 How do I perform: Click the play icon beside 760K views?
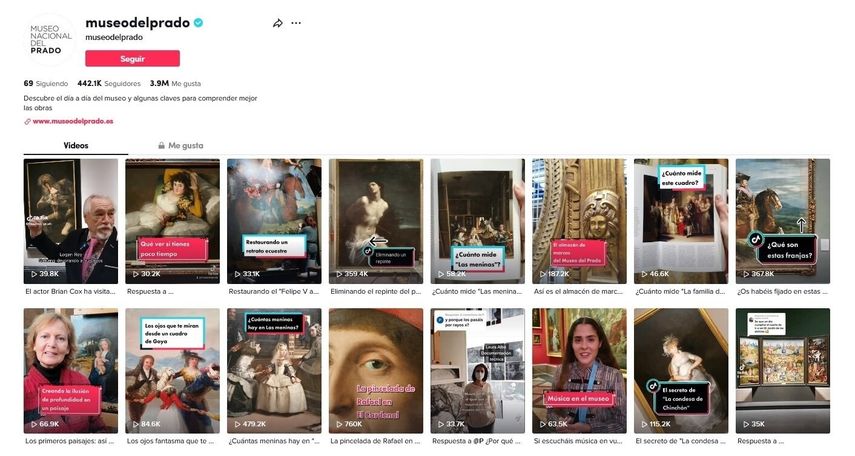(339, 424)
